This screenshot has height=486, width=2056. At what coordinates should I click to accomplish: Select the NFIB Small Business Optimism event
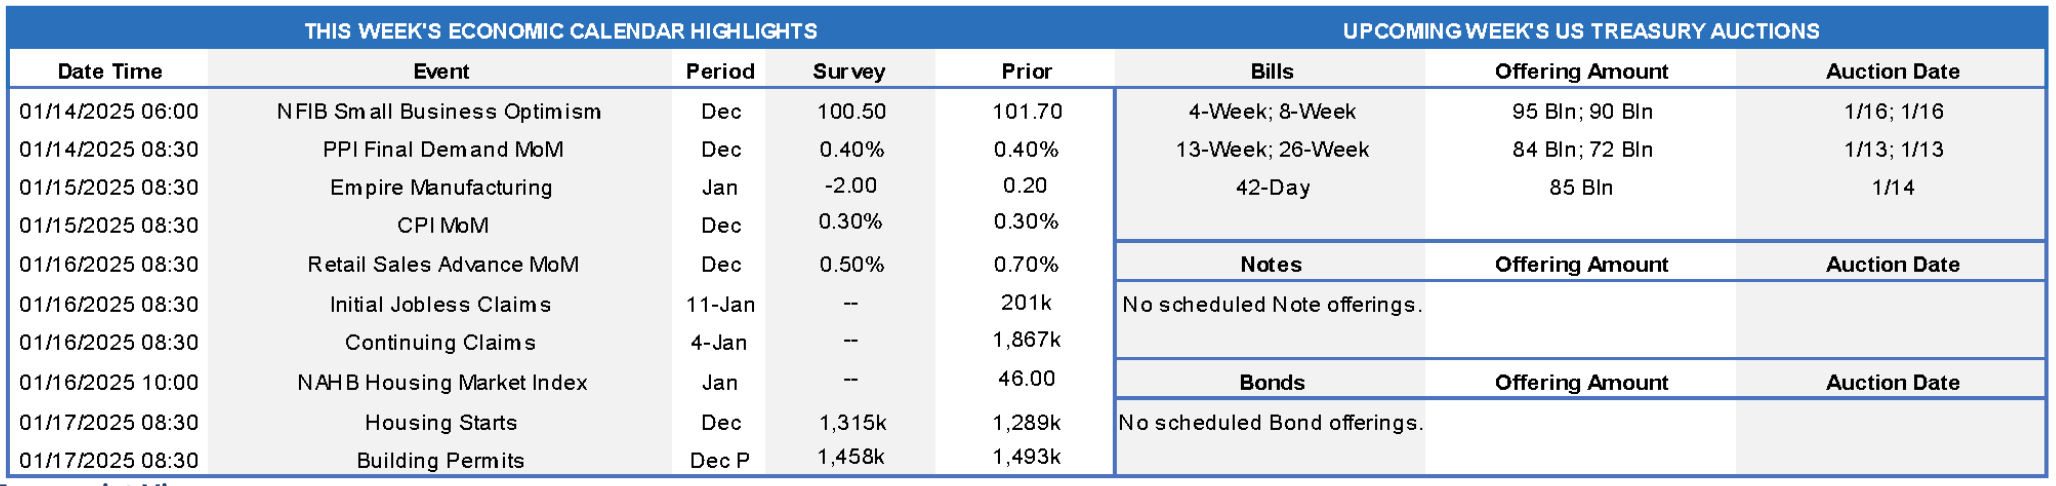coord(439,111)
